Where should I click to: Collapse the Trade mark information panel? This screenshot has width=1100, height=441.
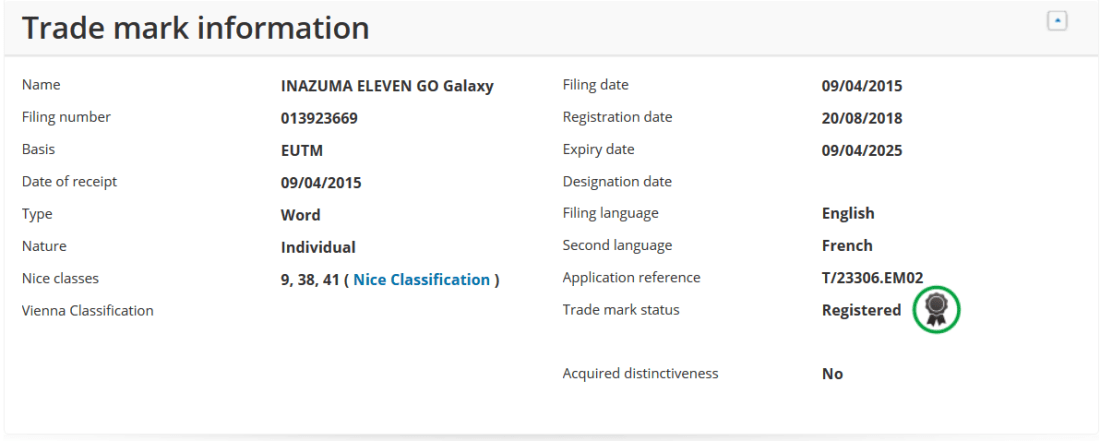point(1056,21)
